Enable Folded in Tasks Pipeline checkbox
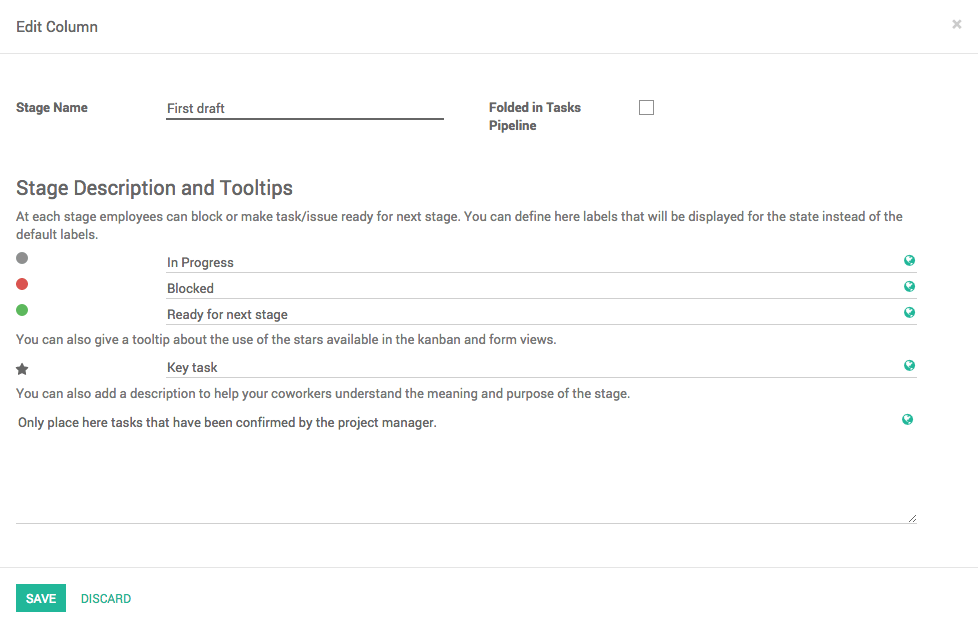Screen dimensions: 978x628 (646, 108)
